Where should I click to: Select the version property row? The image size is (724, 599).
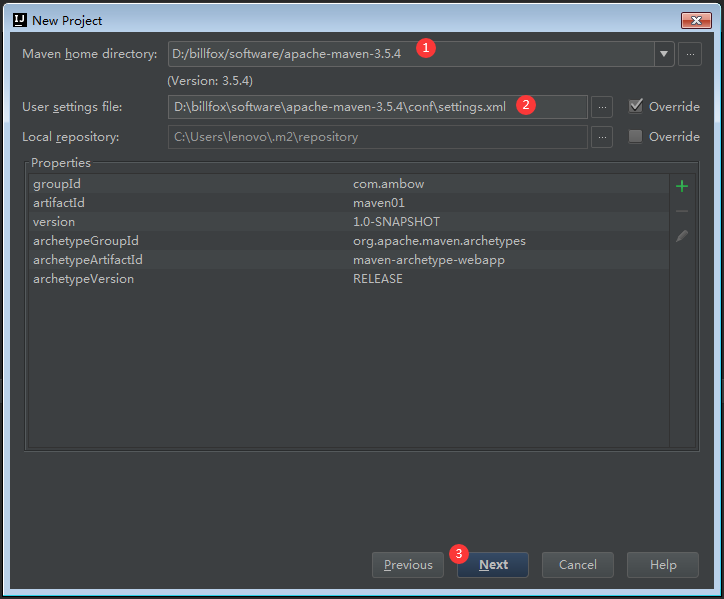click(349, 222)
